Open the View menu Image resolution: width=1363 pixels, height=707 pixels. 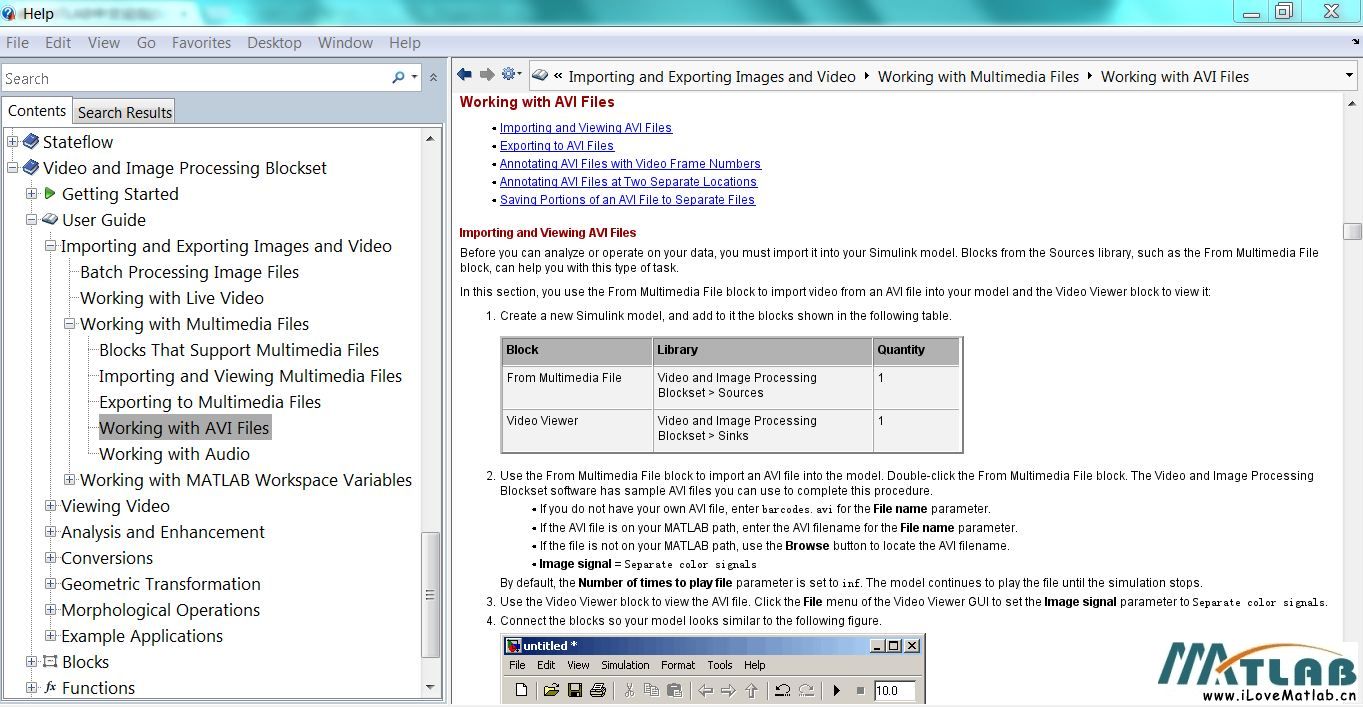point(104,43)
